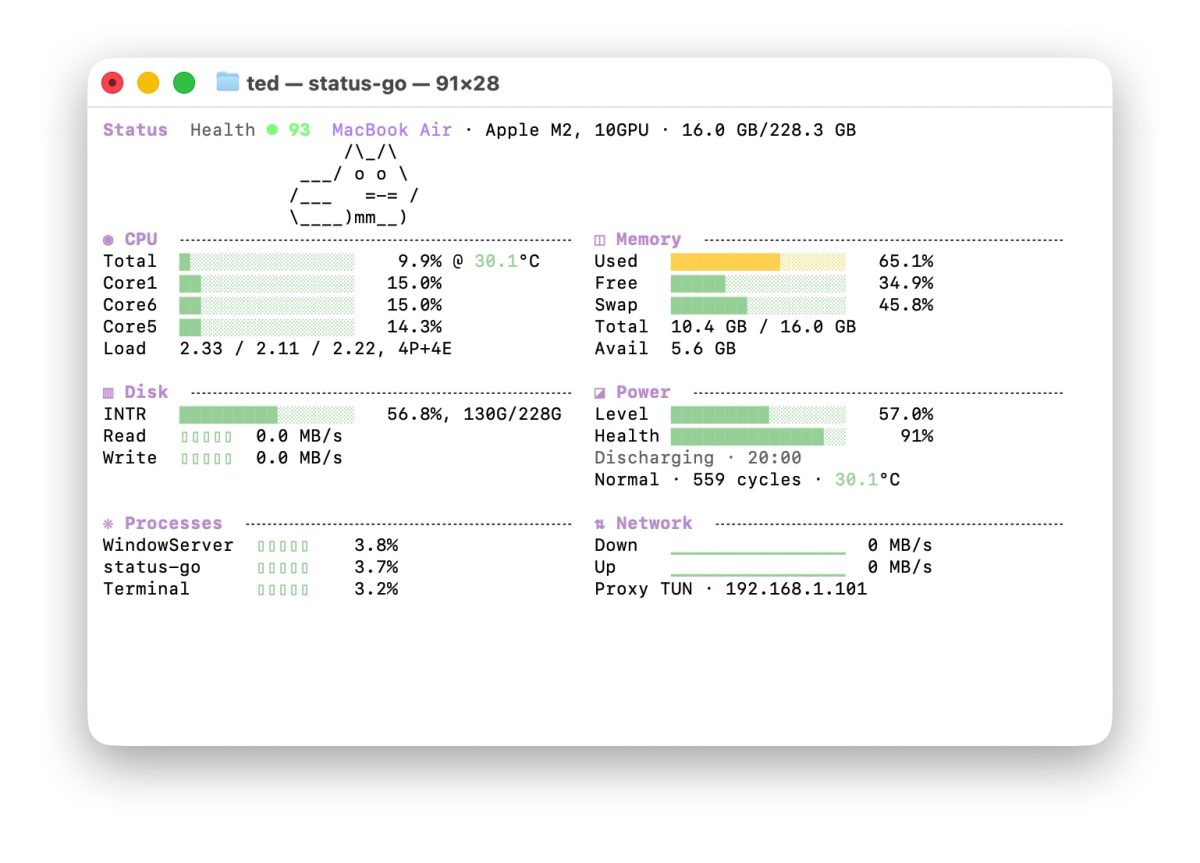Click the Memory Free bar
Viewport: 1200px width, 863px height.
(759, 283)
